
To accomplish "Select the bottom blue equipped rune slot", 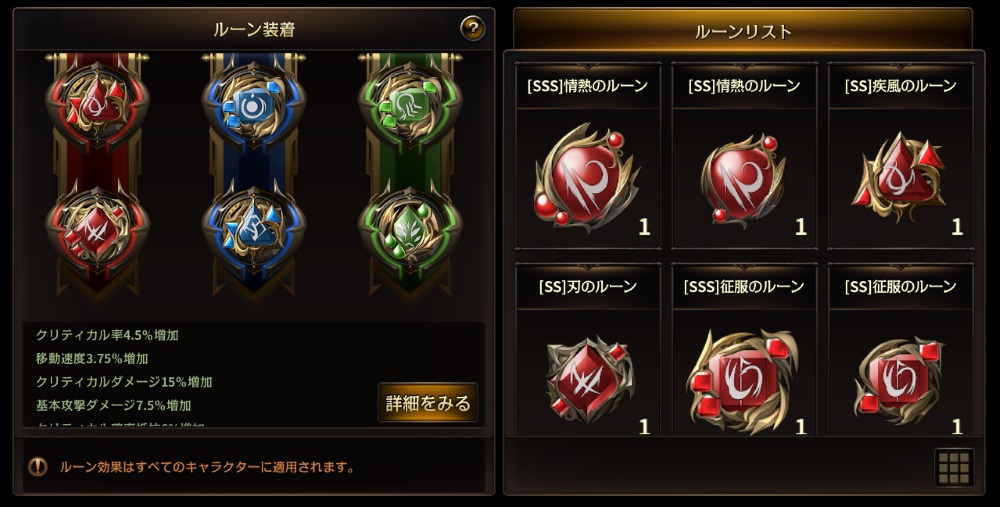I will click(254, 233).
